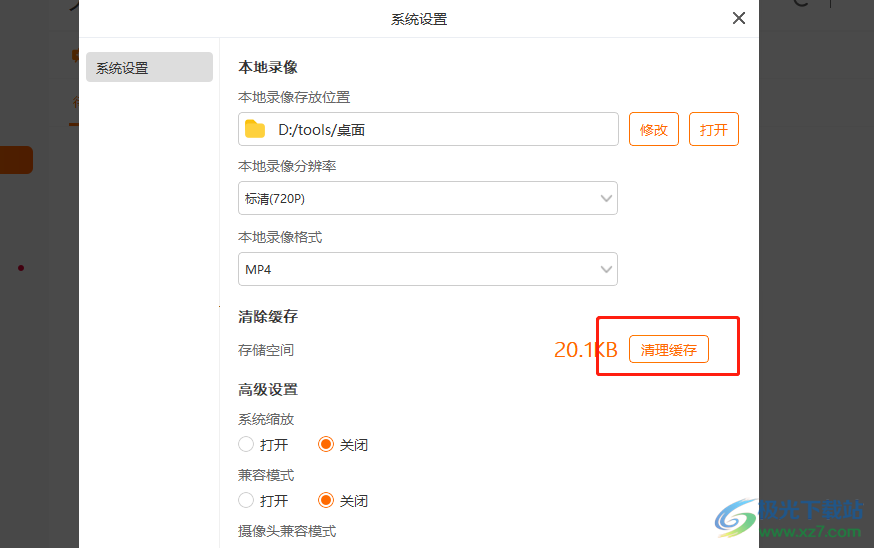Close the 系统设置 dialog with X icon
Viewport: 874px width, 548px height.
pos(739,18)
